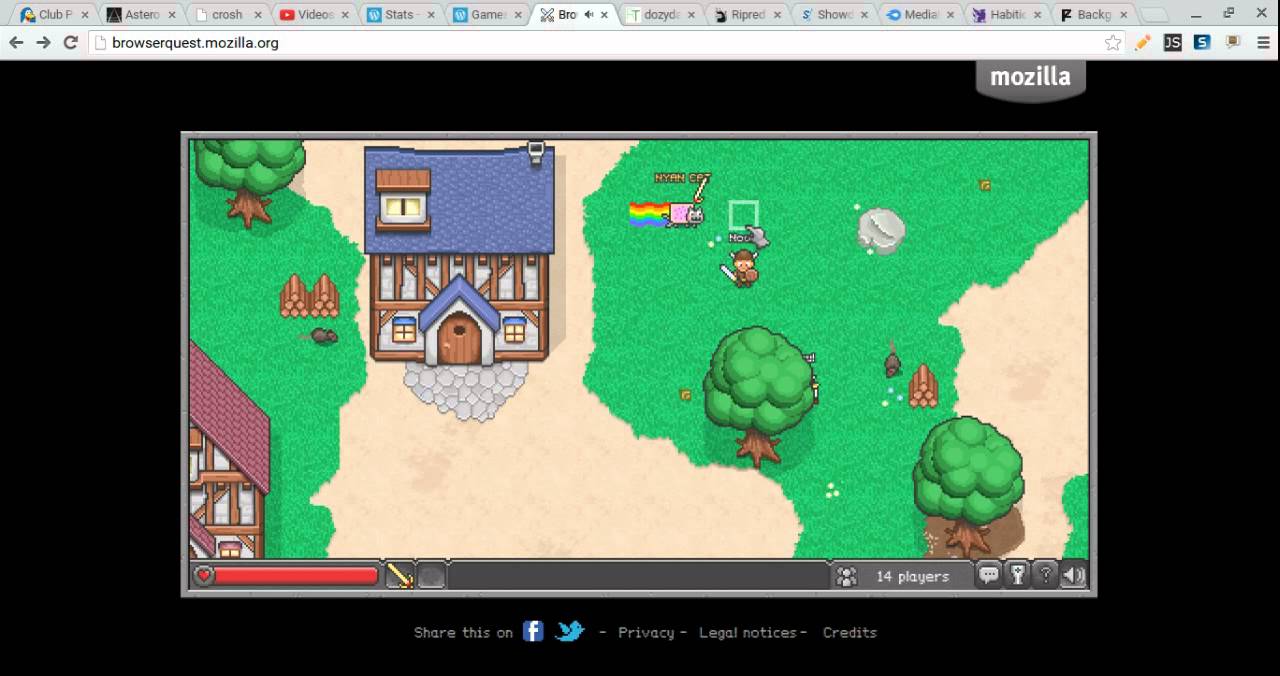The width and height of the screenshot is (1280, 676).
Task: Click the orange pencil extension icon
Action: tap(1143, 42)
